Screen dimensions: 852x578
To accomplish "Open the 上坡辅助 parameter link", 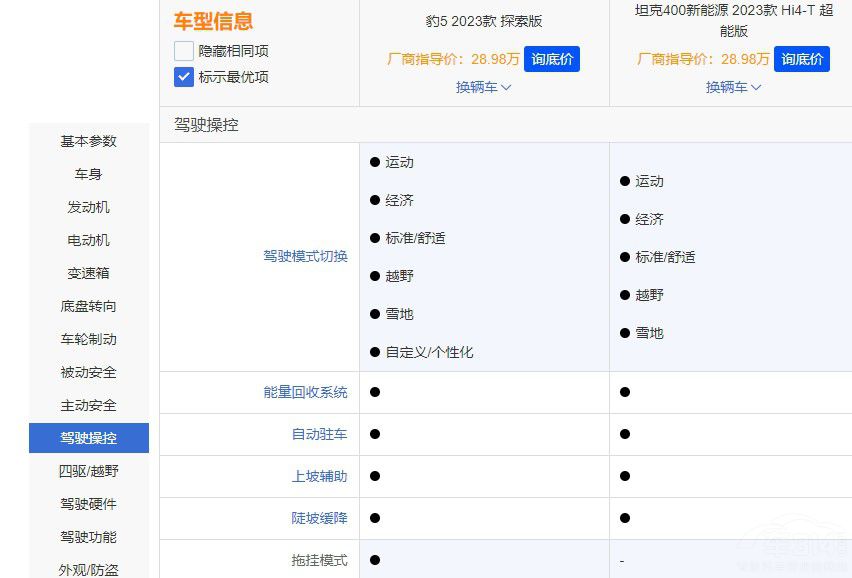I will [319, 476].
